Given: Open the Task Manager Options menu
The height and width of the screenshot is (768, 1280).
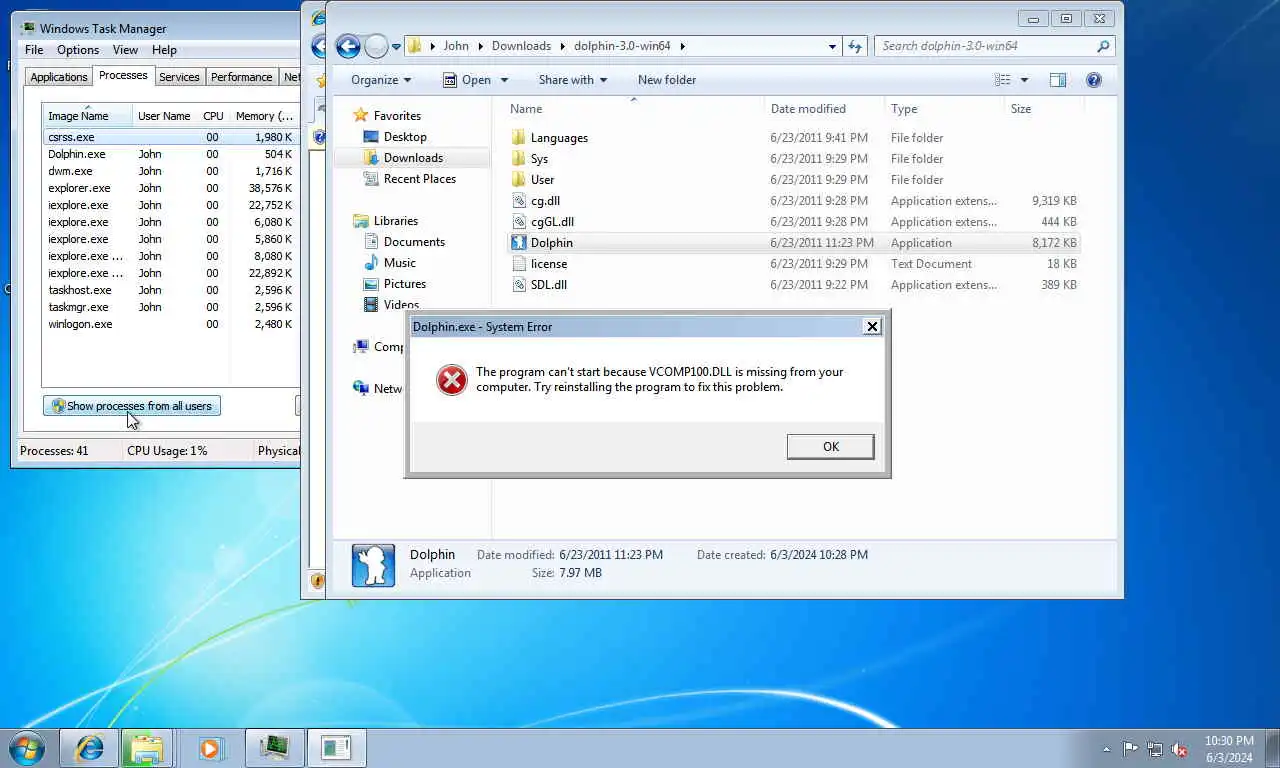Looking at the screenshot, I should click(x=78, y=50).
